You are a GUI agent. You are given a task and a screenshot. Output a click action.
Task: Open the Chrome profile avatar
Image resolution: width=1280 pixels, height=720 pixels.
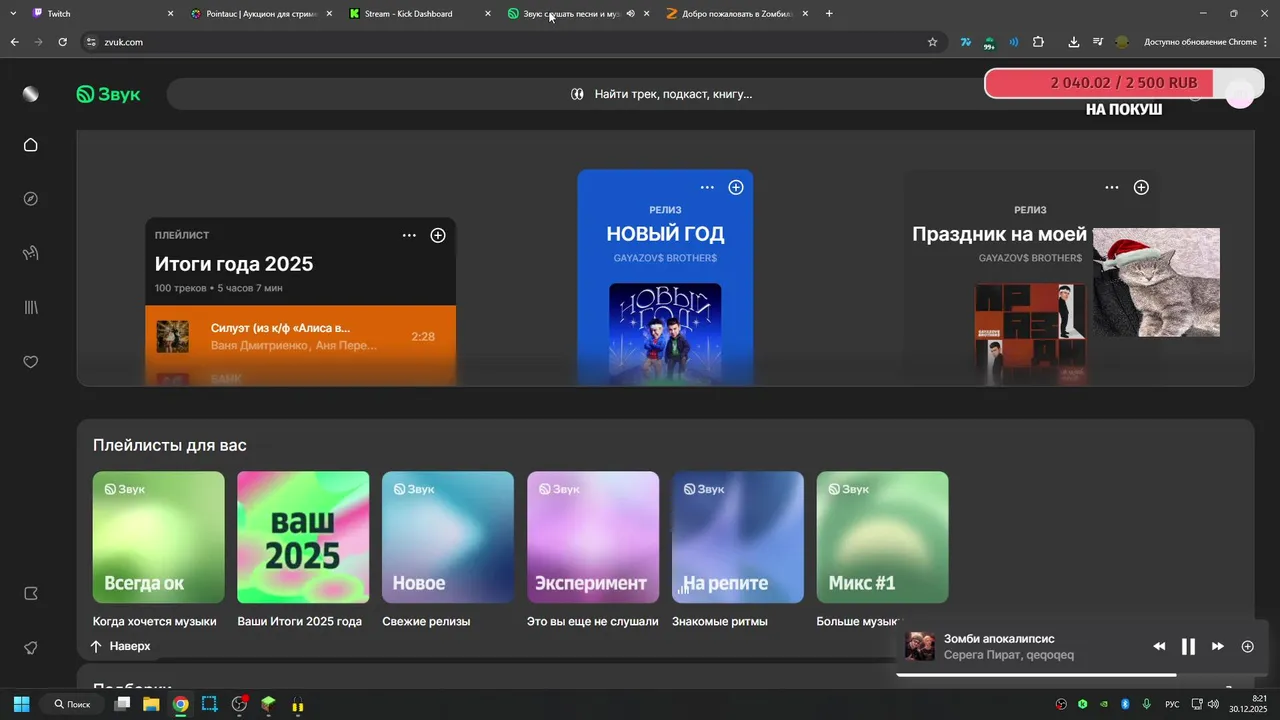[1122, 42]
